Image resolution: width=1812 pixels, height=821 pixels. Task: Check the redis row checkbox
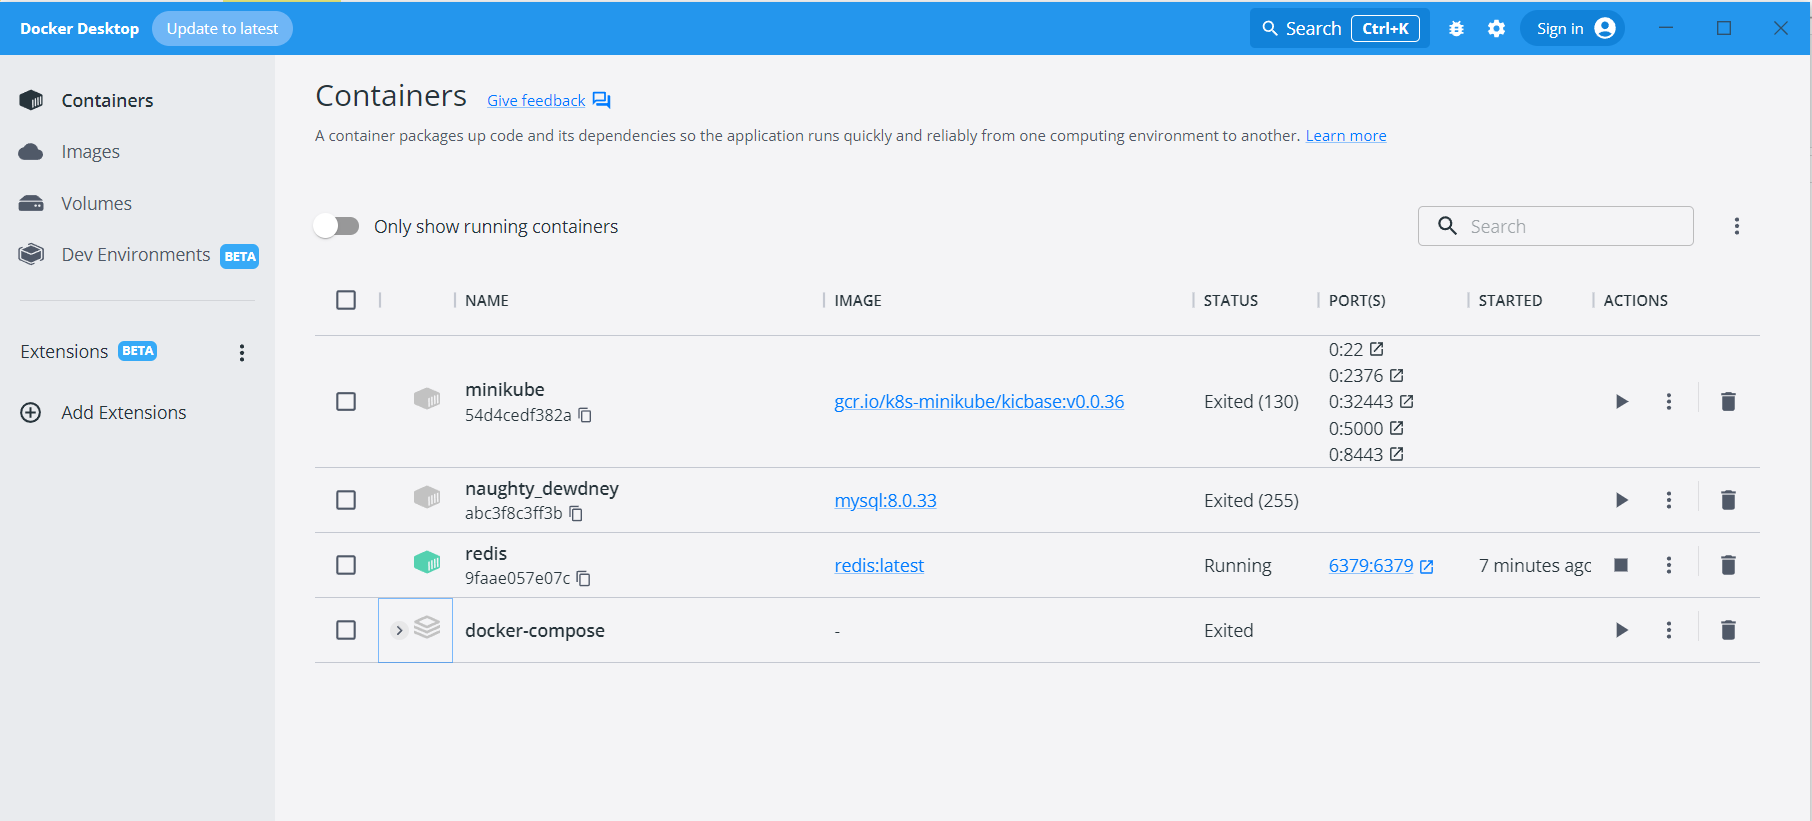[346, 565]
